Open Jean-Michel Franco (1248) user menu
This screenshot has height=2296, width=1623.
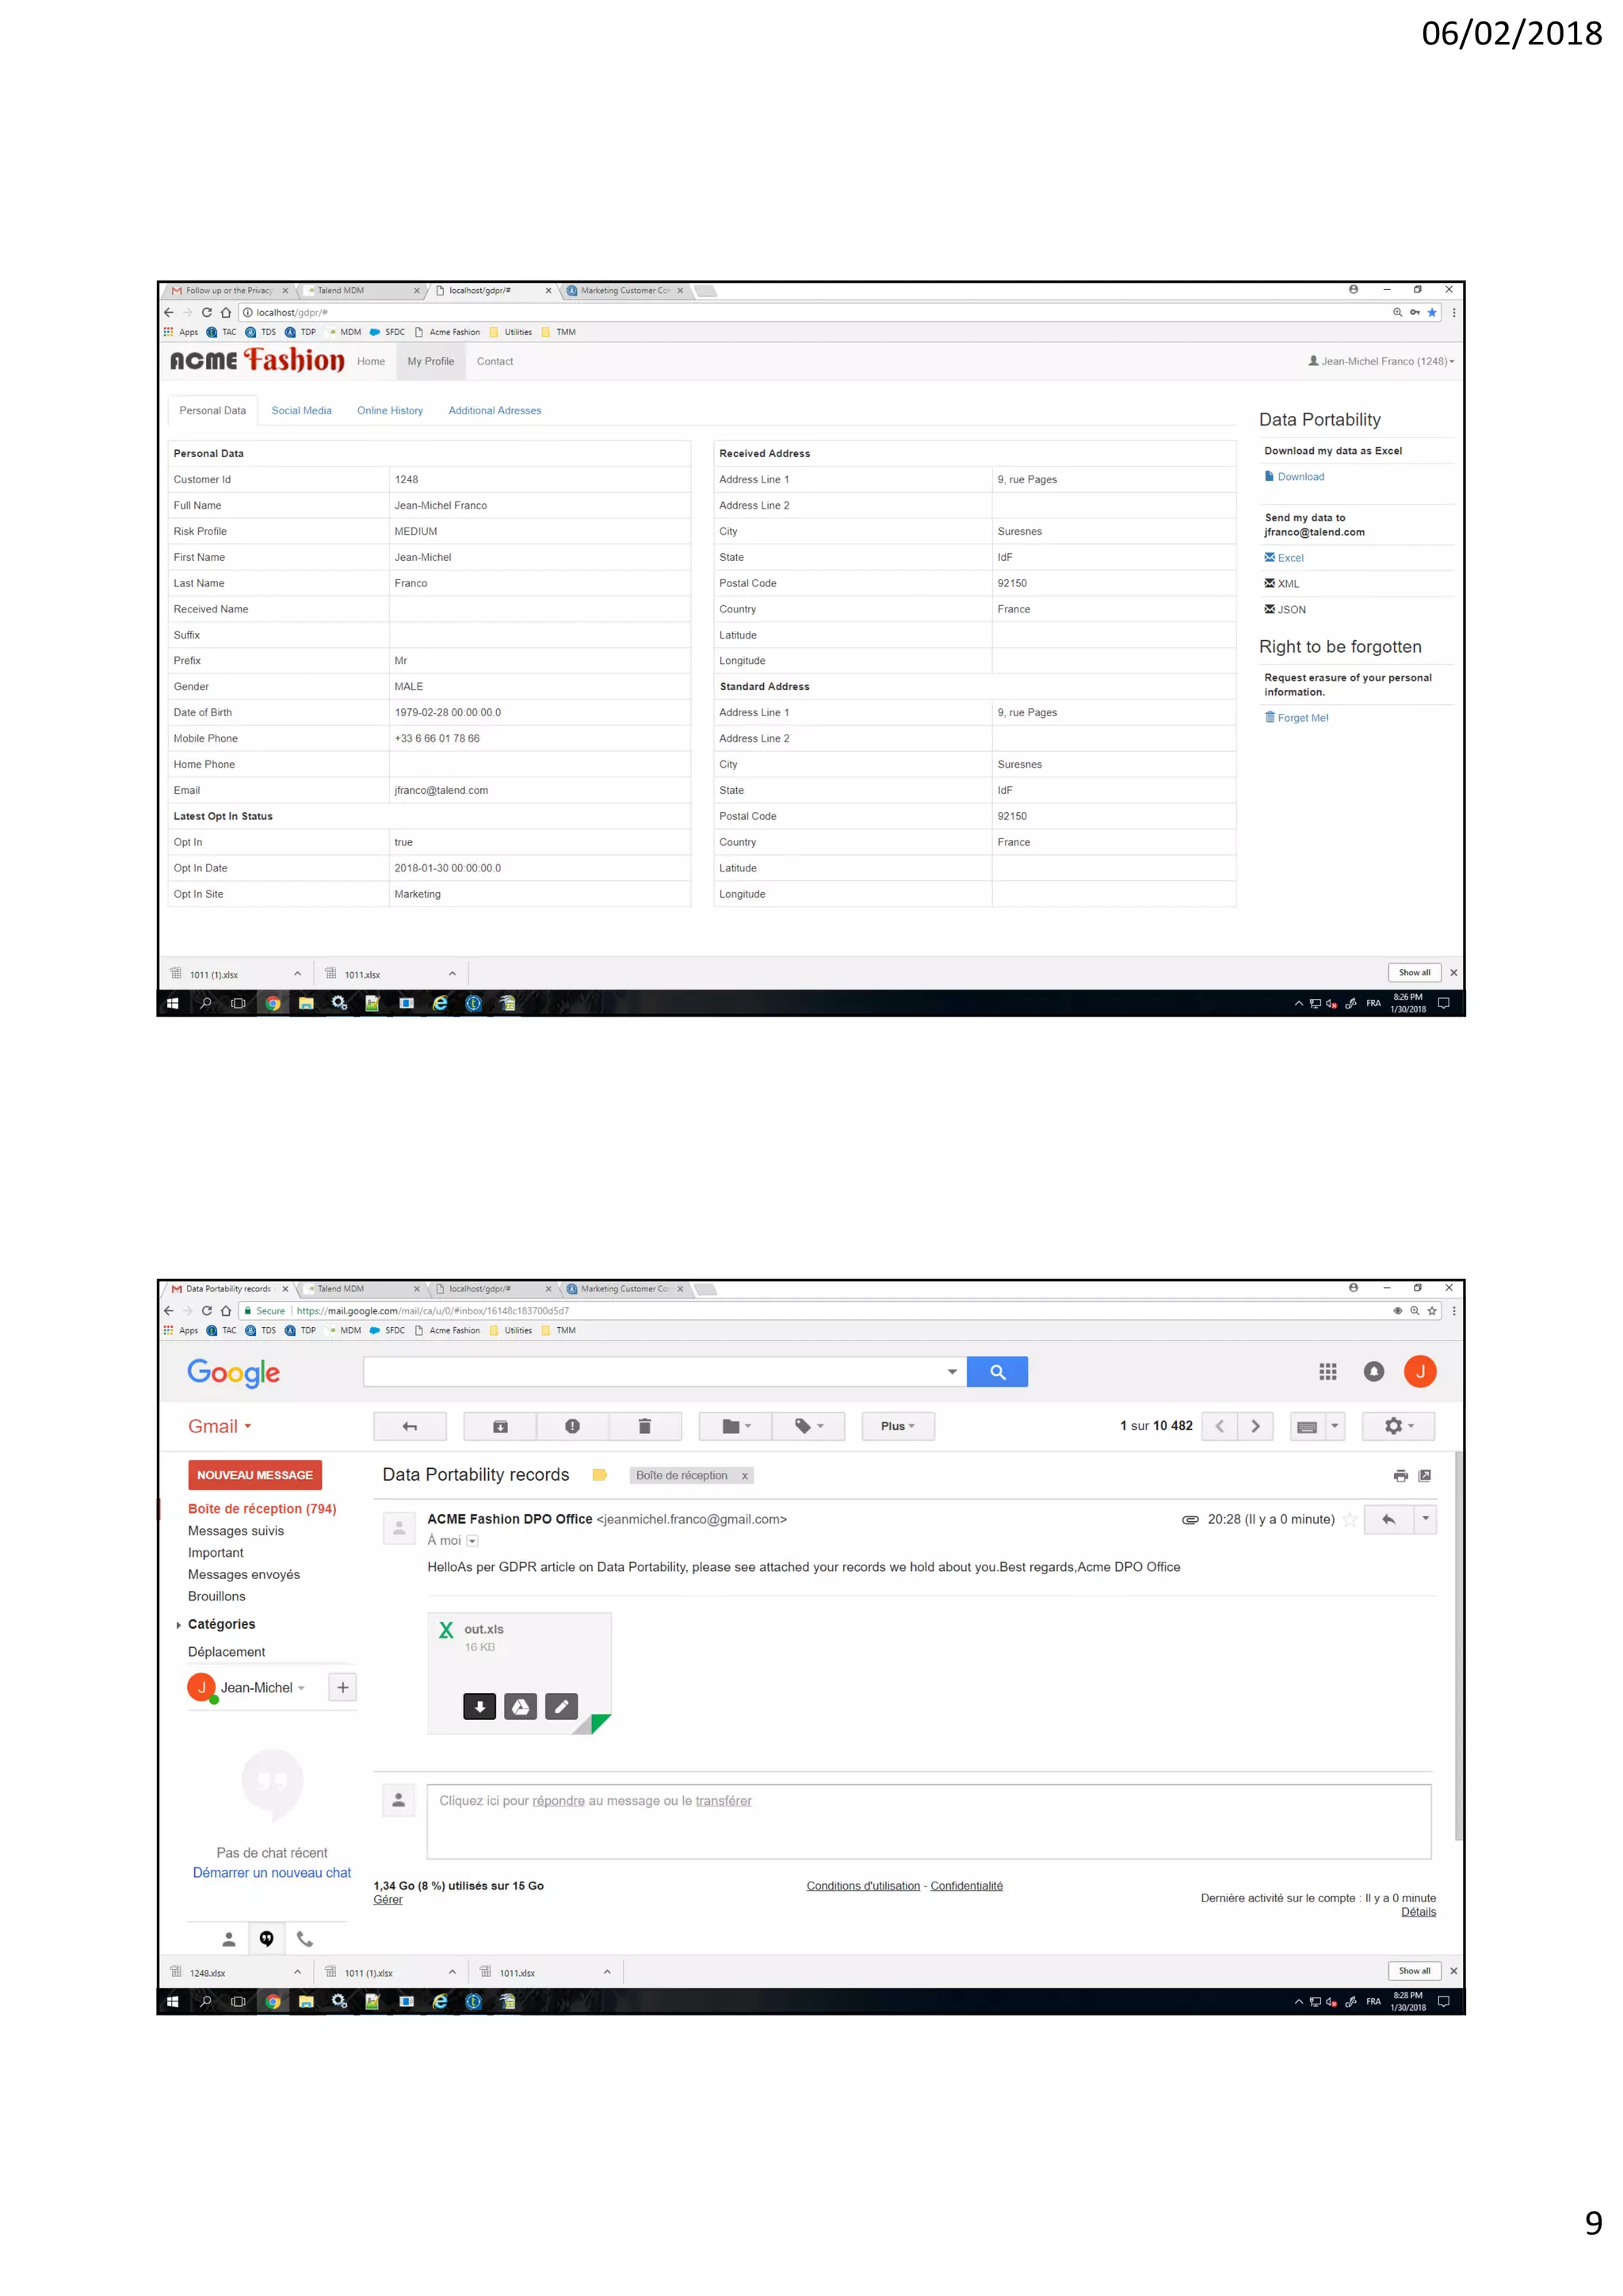[1381, 362]
